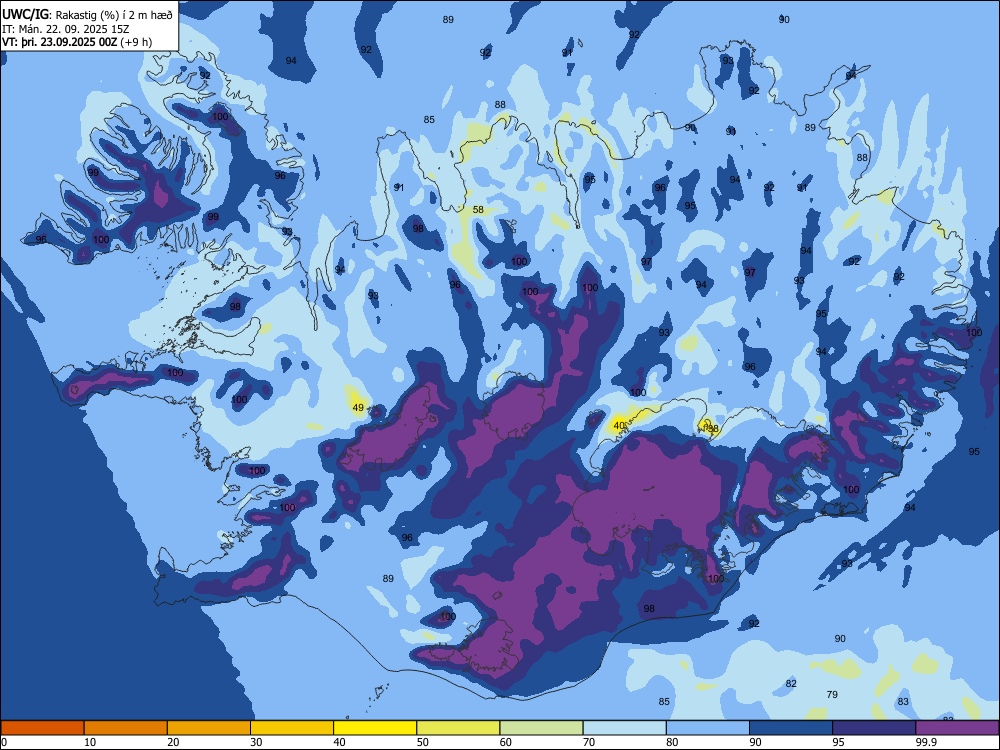This screenshot has width=1000, height=750.
Task: Click the bright yellow 40–50 legend swatch
Action: pyautogui.click(x=375, y=728)
